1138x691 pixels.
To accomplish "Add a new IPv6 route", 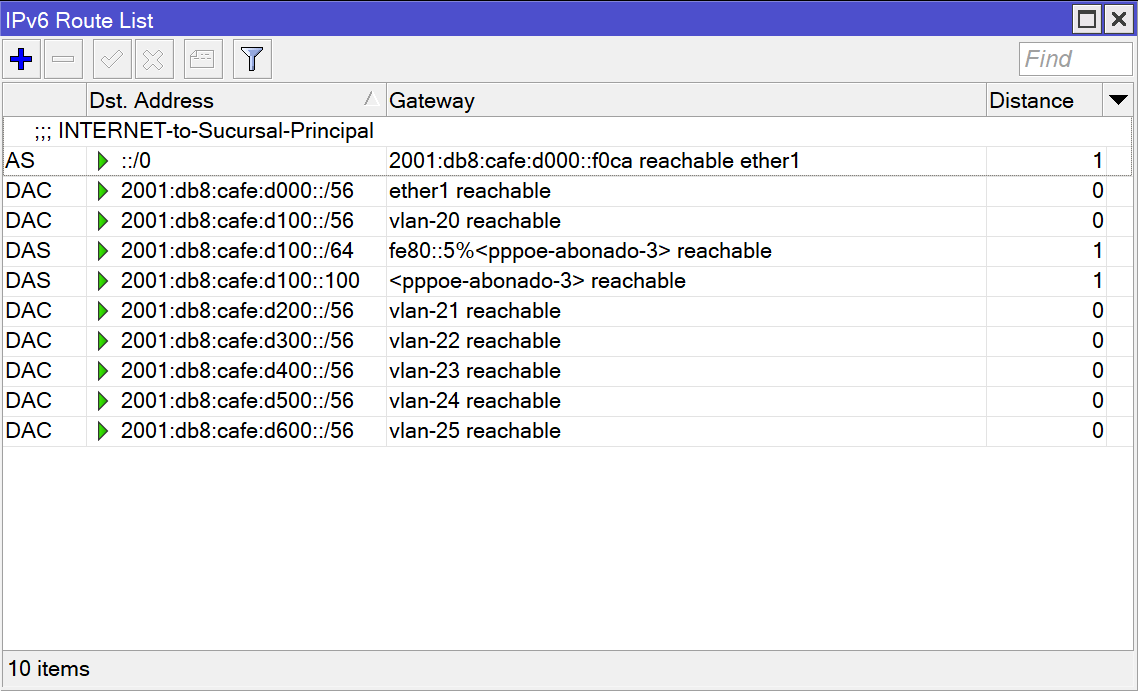I will [x=21, y=58].
